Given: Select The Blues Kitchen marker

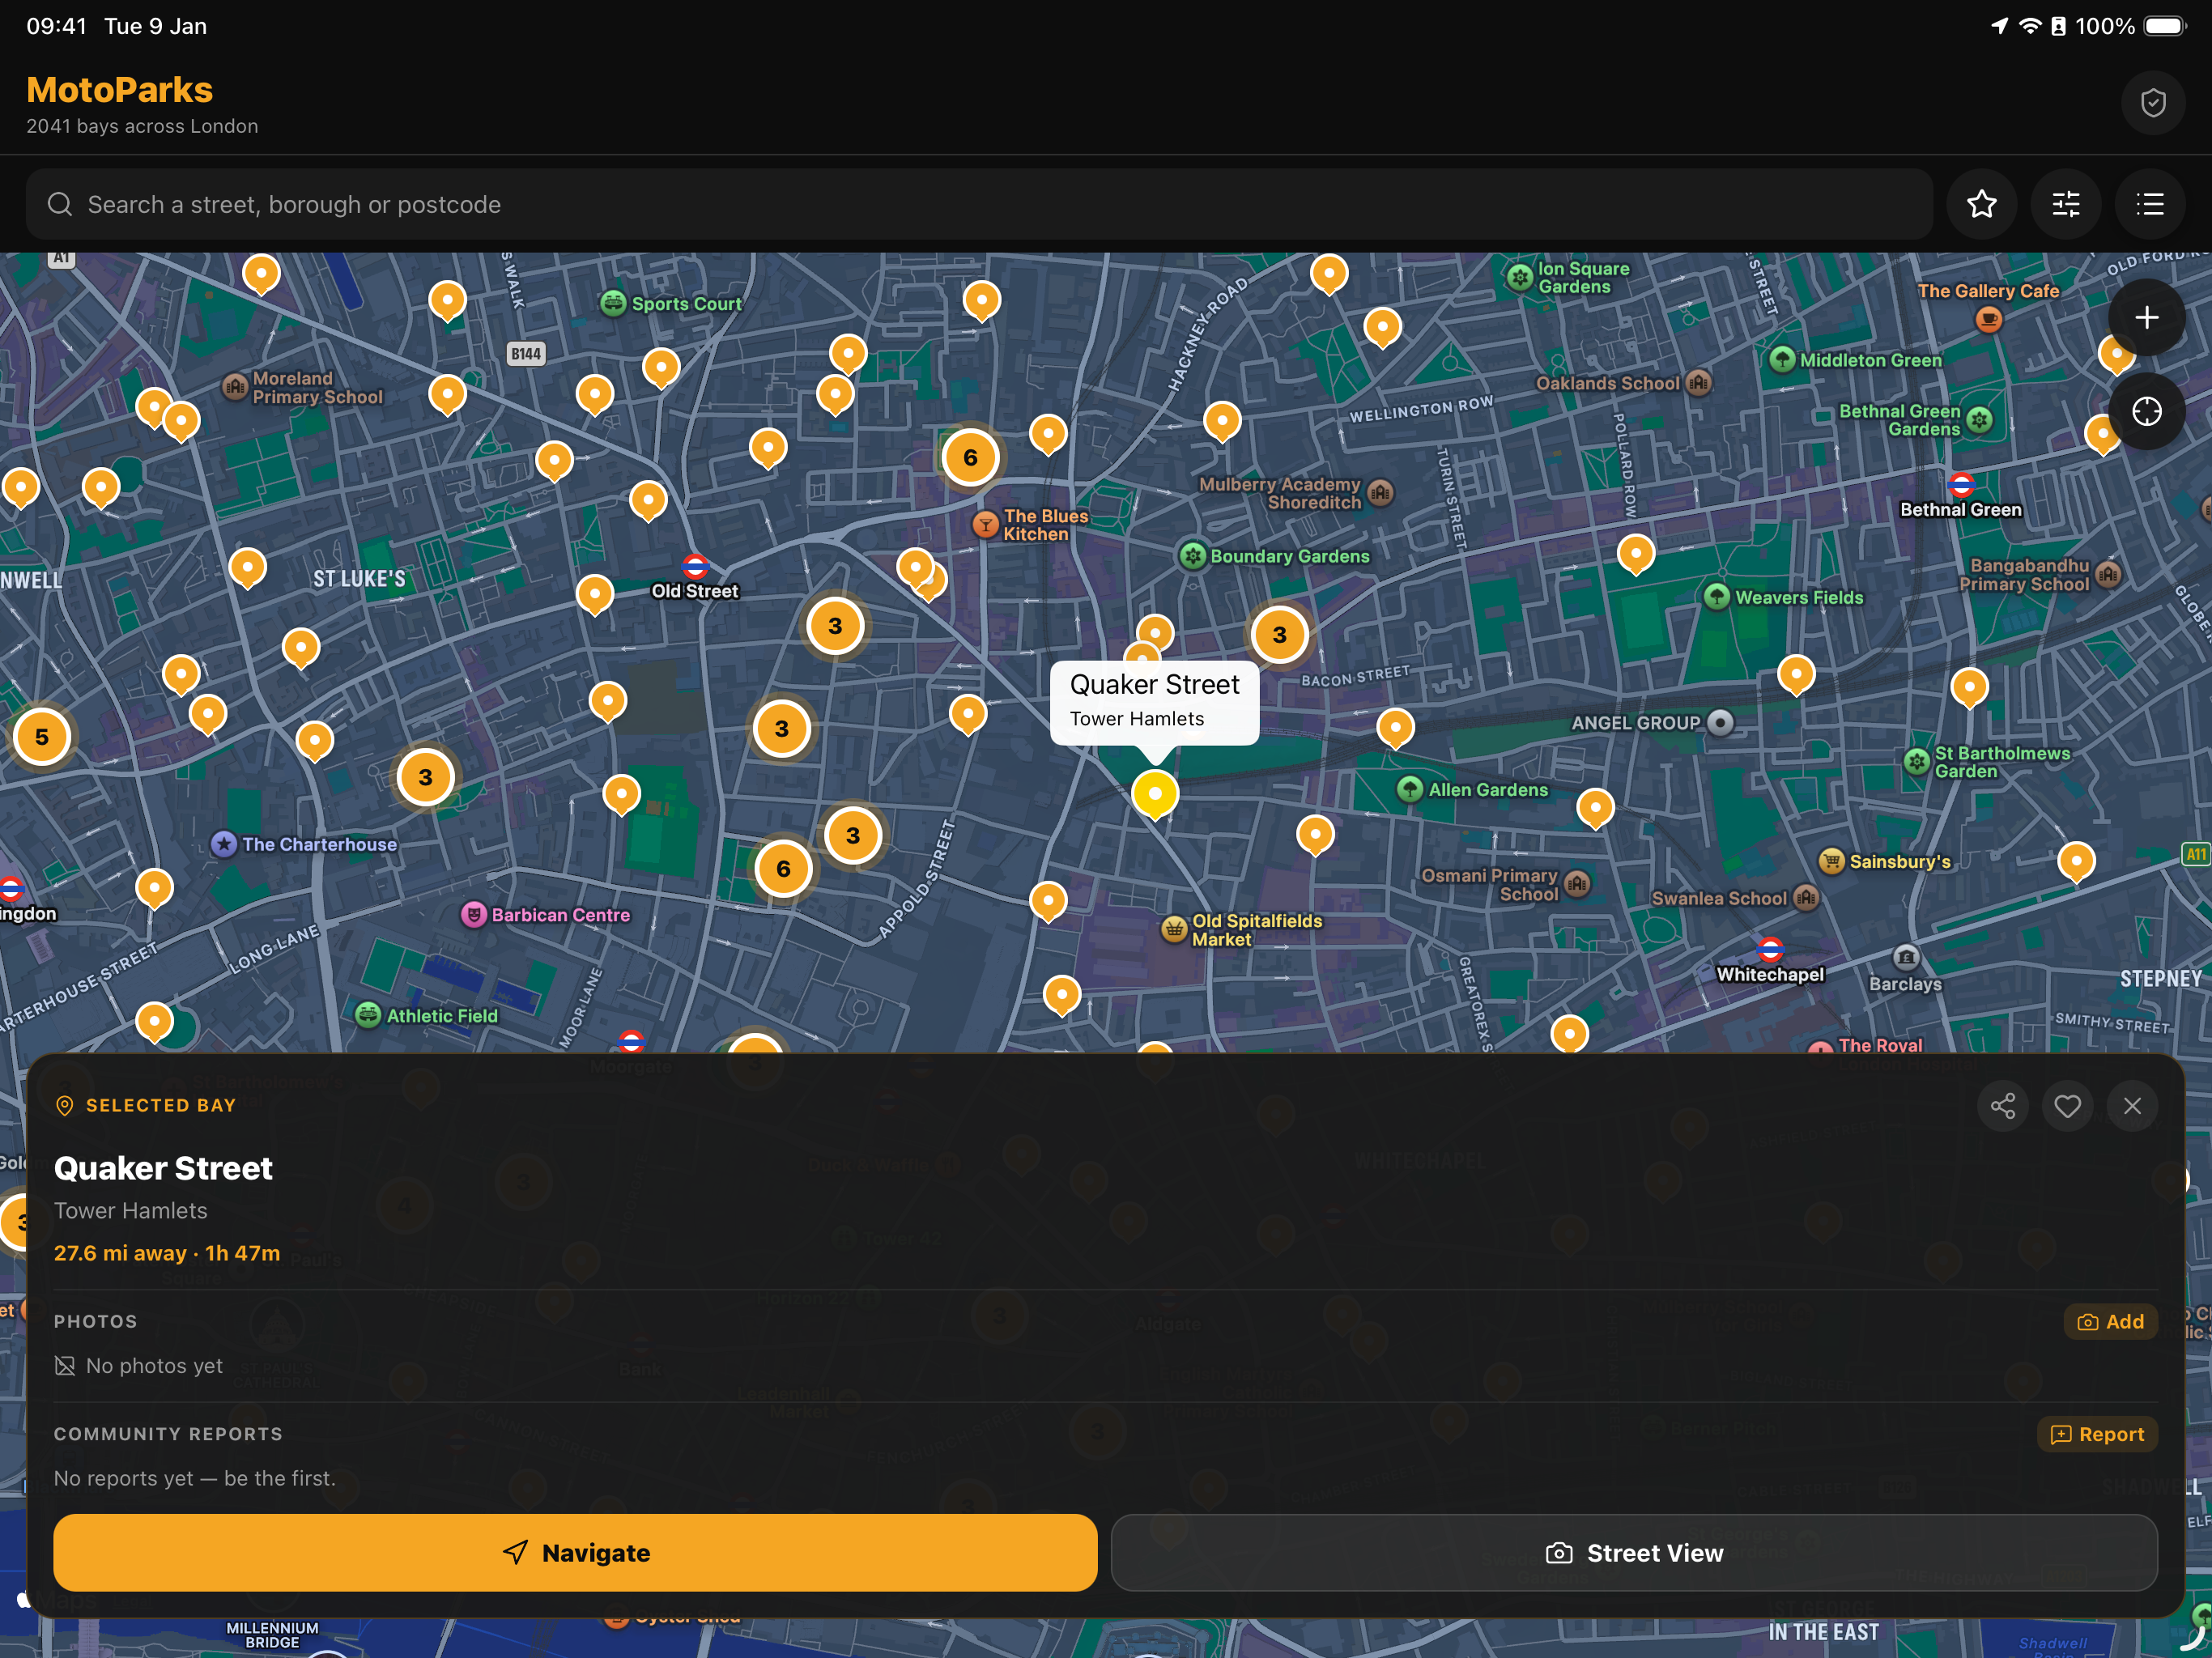Looking at the screenshot, I should (986, 524).
